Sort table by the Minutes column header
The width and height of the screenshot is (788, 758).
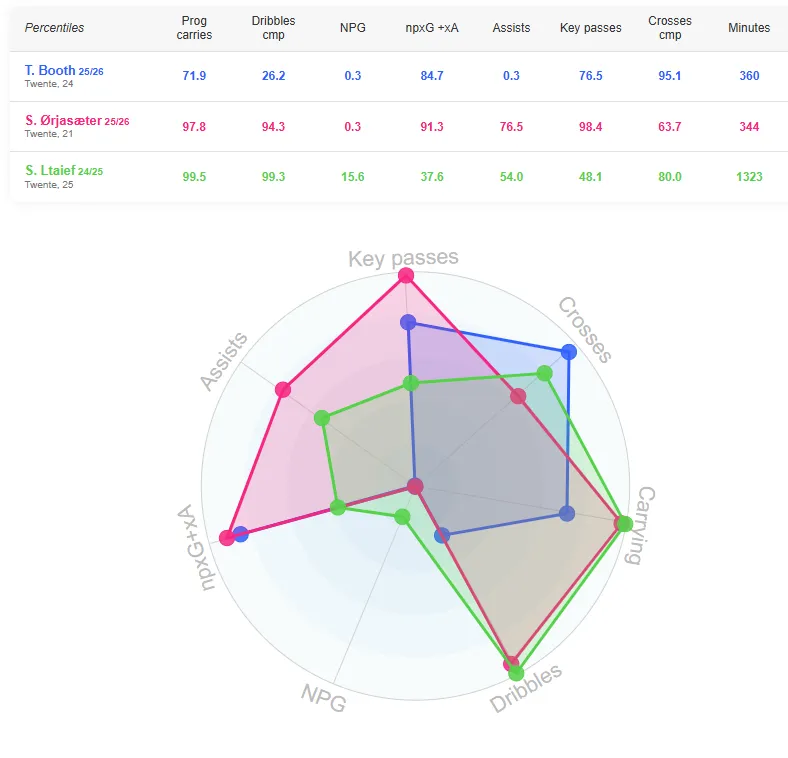point(749,28)
